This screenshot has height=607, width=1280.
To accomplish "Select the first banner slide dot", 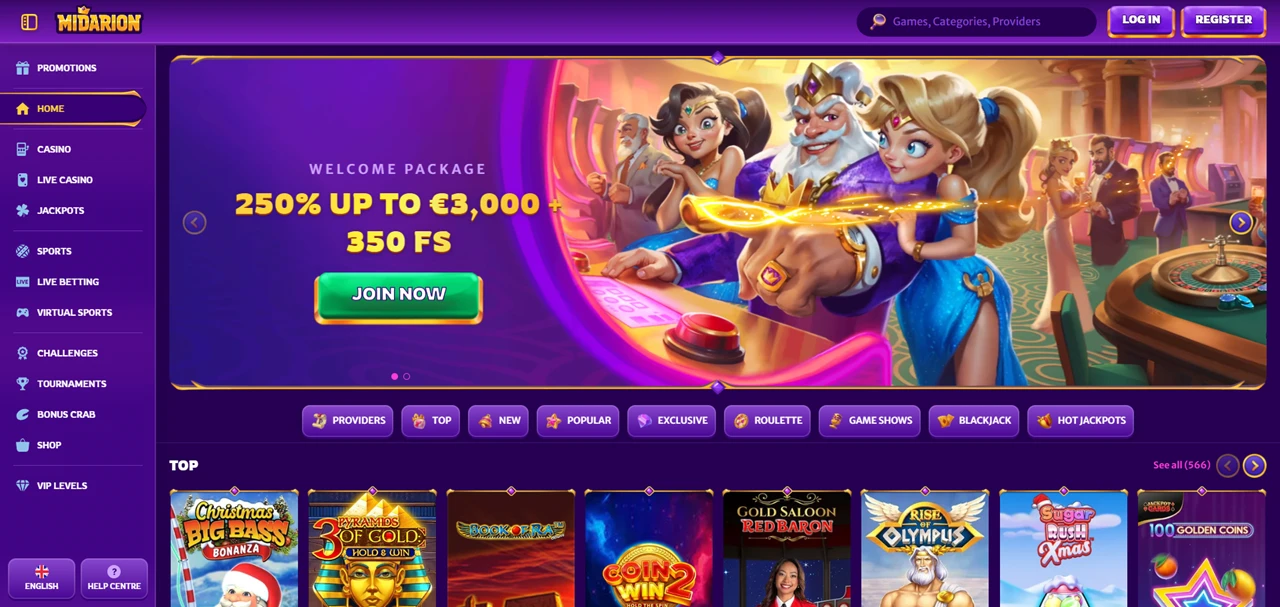I will [x=394, y=377].
